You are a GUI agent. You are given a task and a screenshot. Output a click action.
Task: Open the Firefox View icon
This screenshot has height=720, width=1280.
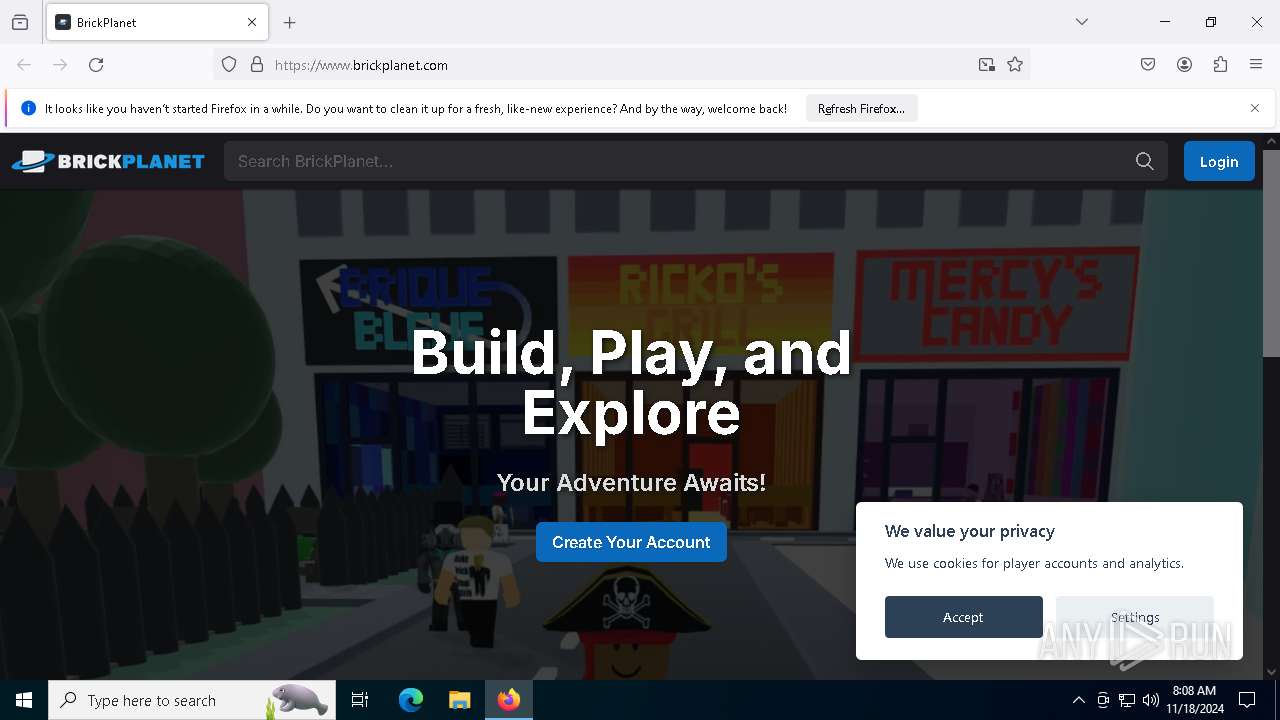20,22
